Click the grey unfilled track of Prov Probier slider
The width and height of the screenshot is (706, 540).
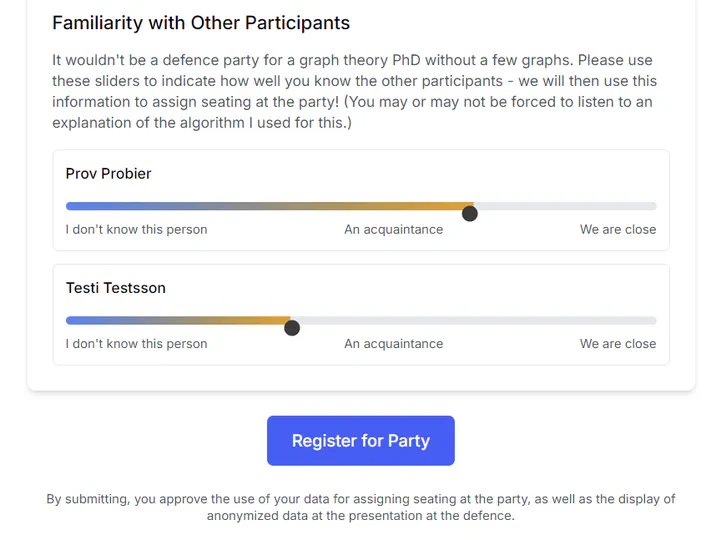(x=565, y=206)
